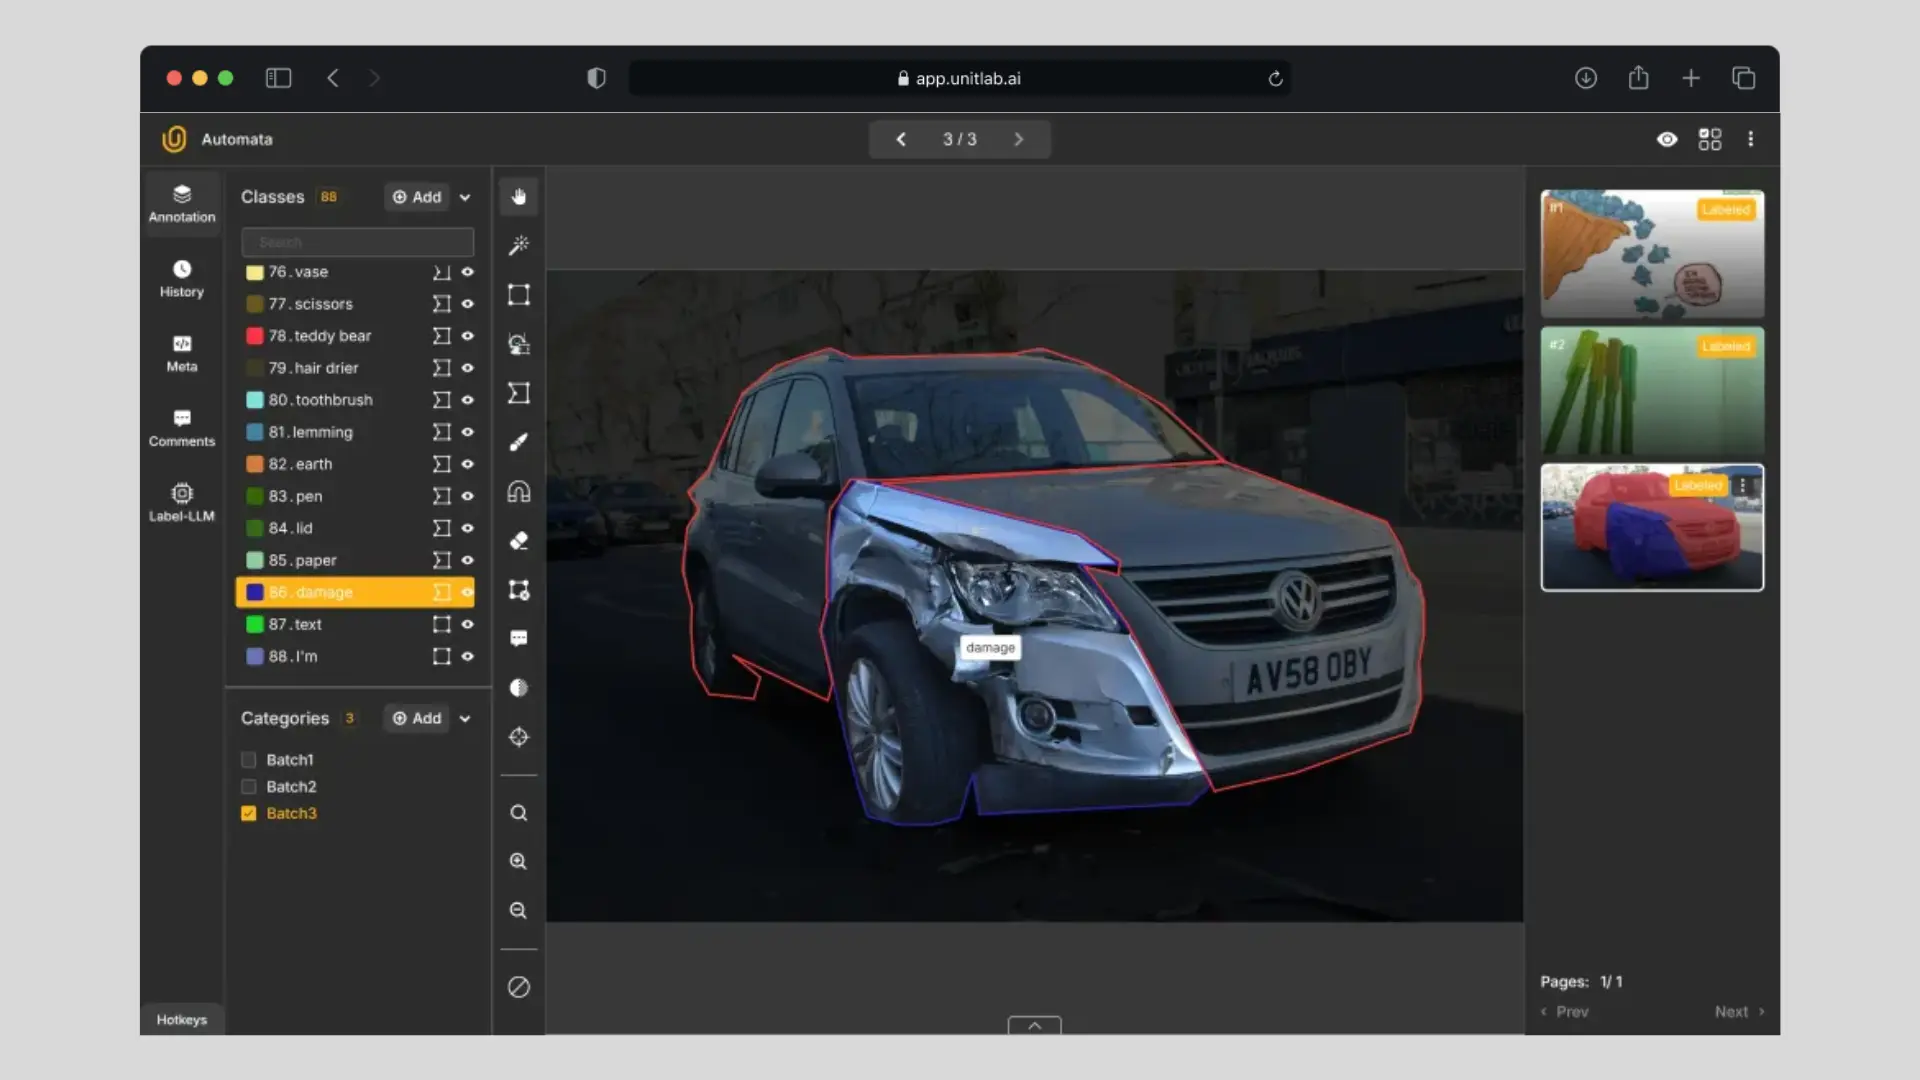This screenshot has width=1920, height=1080.
Task: Enable the Batch1 category checkbox
Action: (249, 760)
